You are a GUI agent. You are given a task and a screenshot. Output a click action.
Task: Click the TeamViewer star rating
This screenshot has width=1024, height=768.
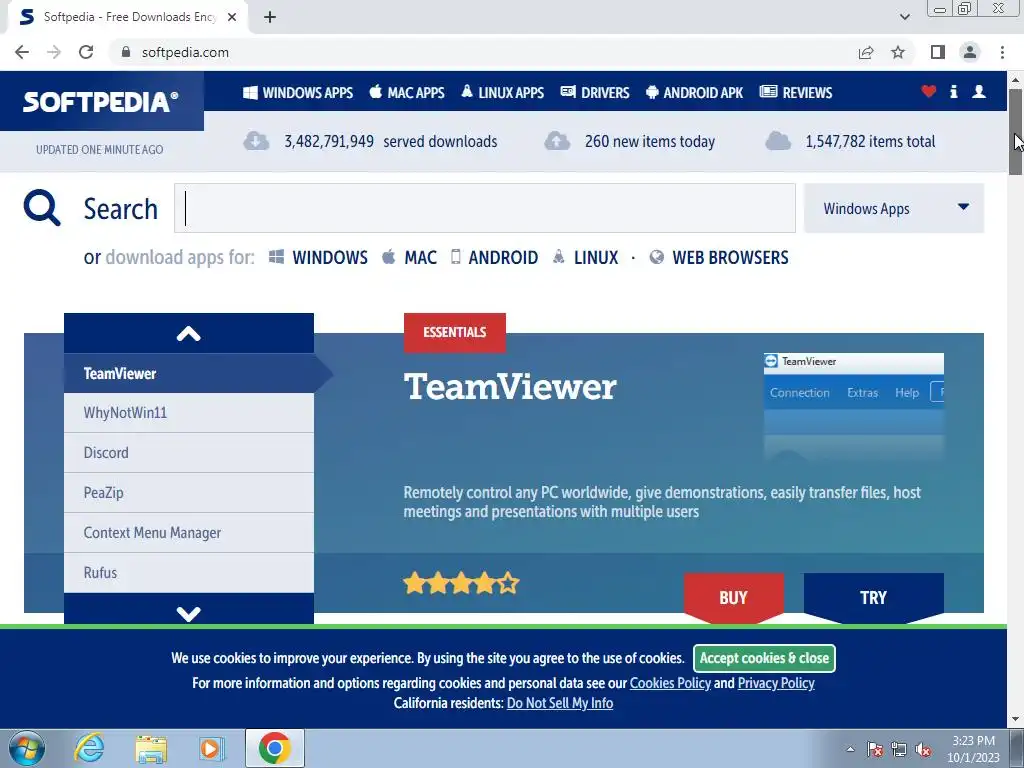point(461,583)
